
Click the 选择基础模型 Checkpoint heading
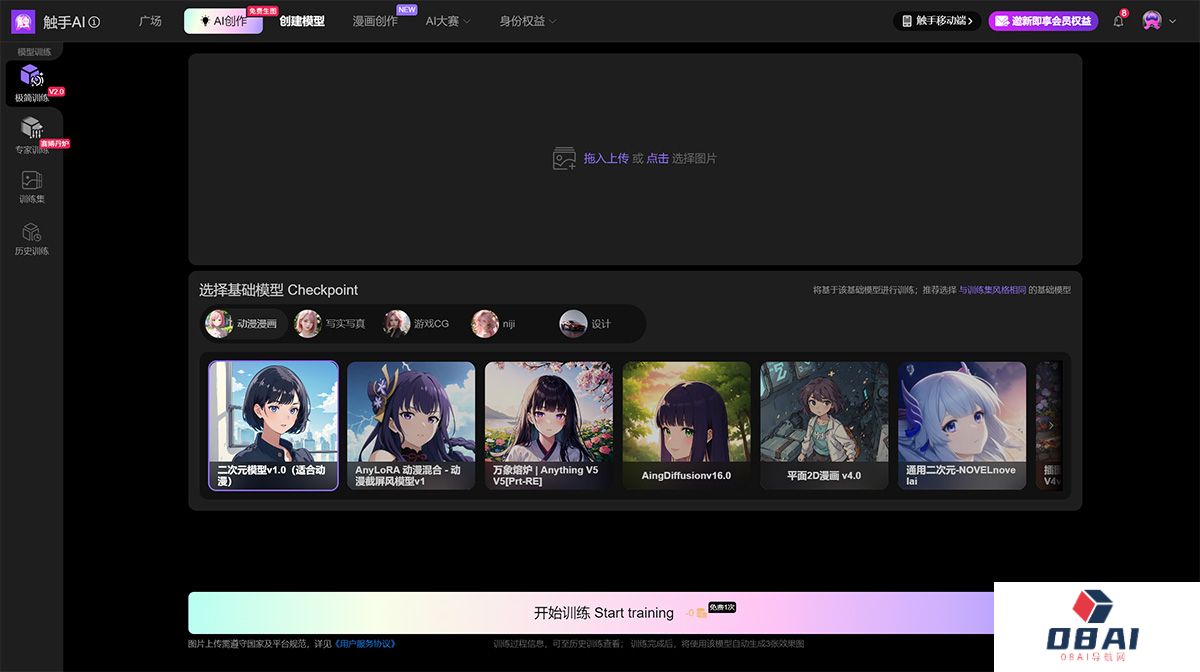278,290
